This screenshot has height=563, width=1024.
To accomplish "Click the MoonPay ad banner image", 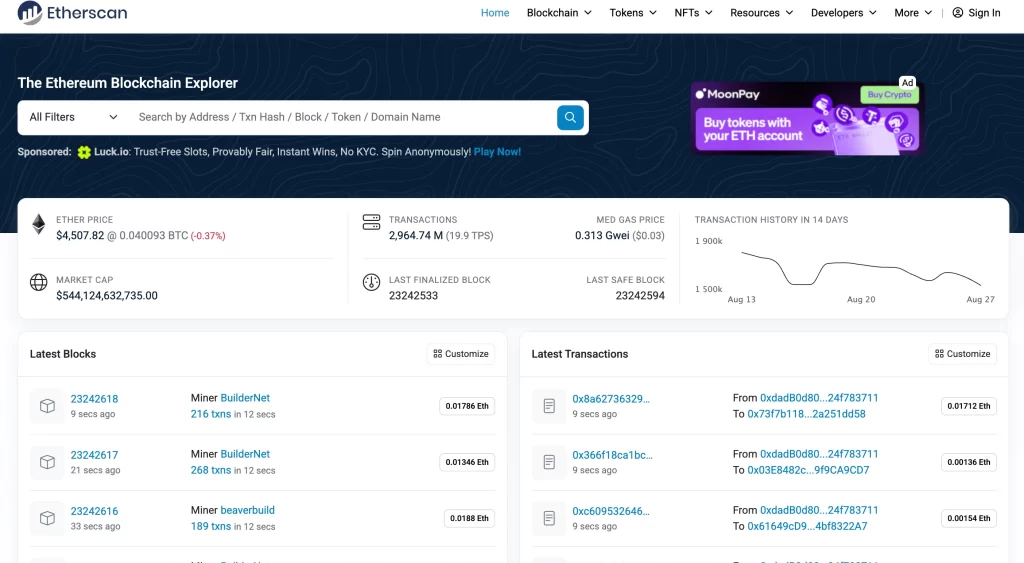I will 807,118.
